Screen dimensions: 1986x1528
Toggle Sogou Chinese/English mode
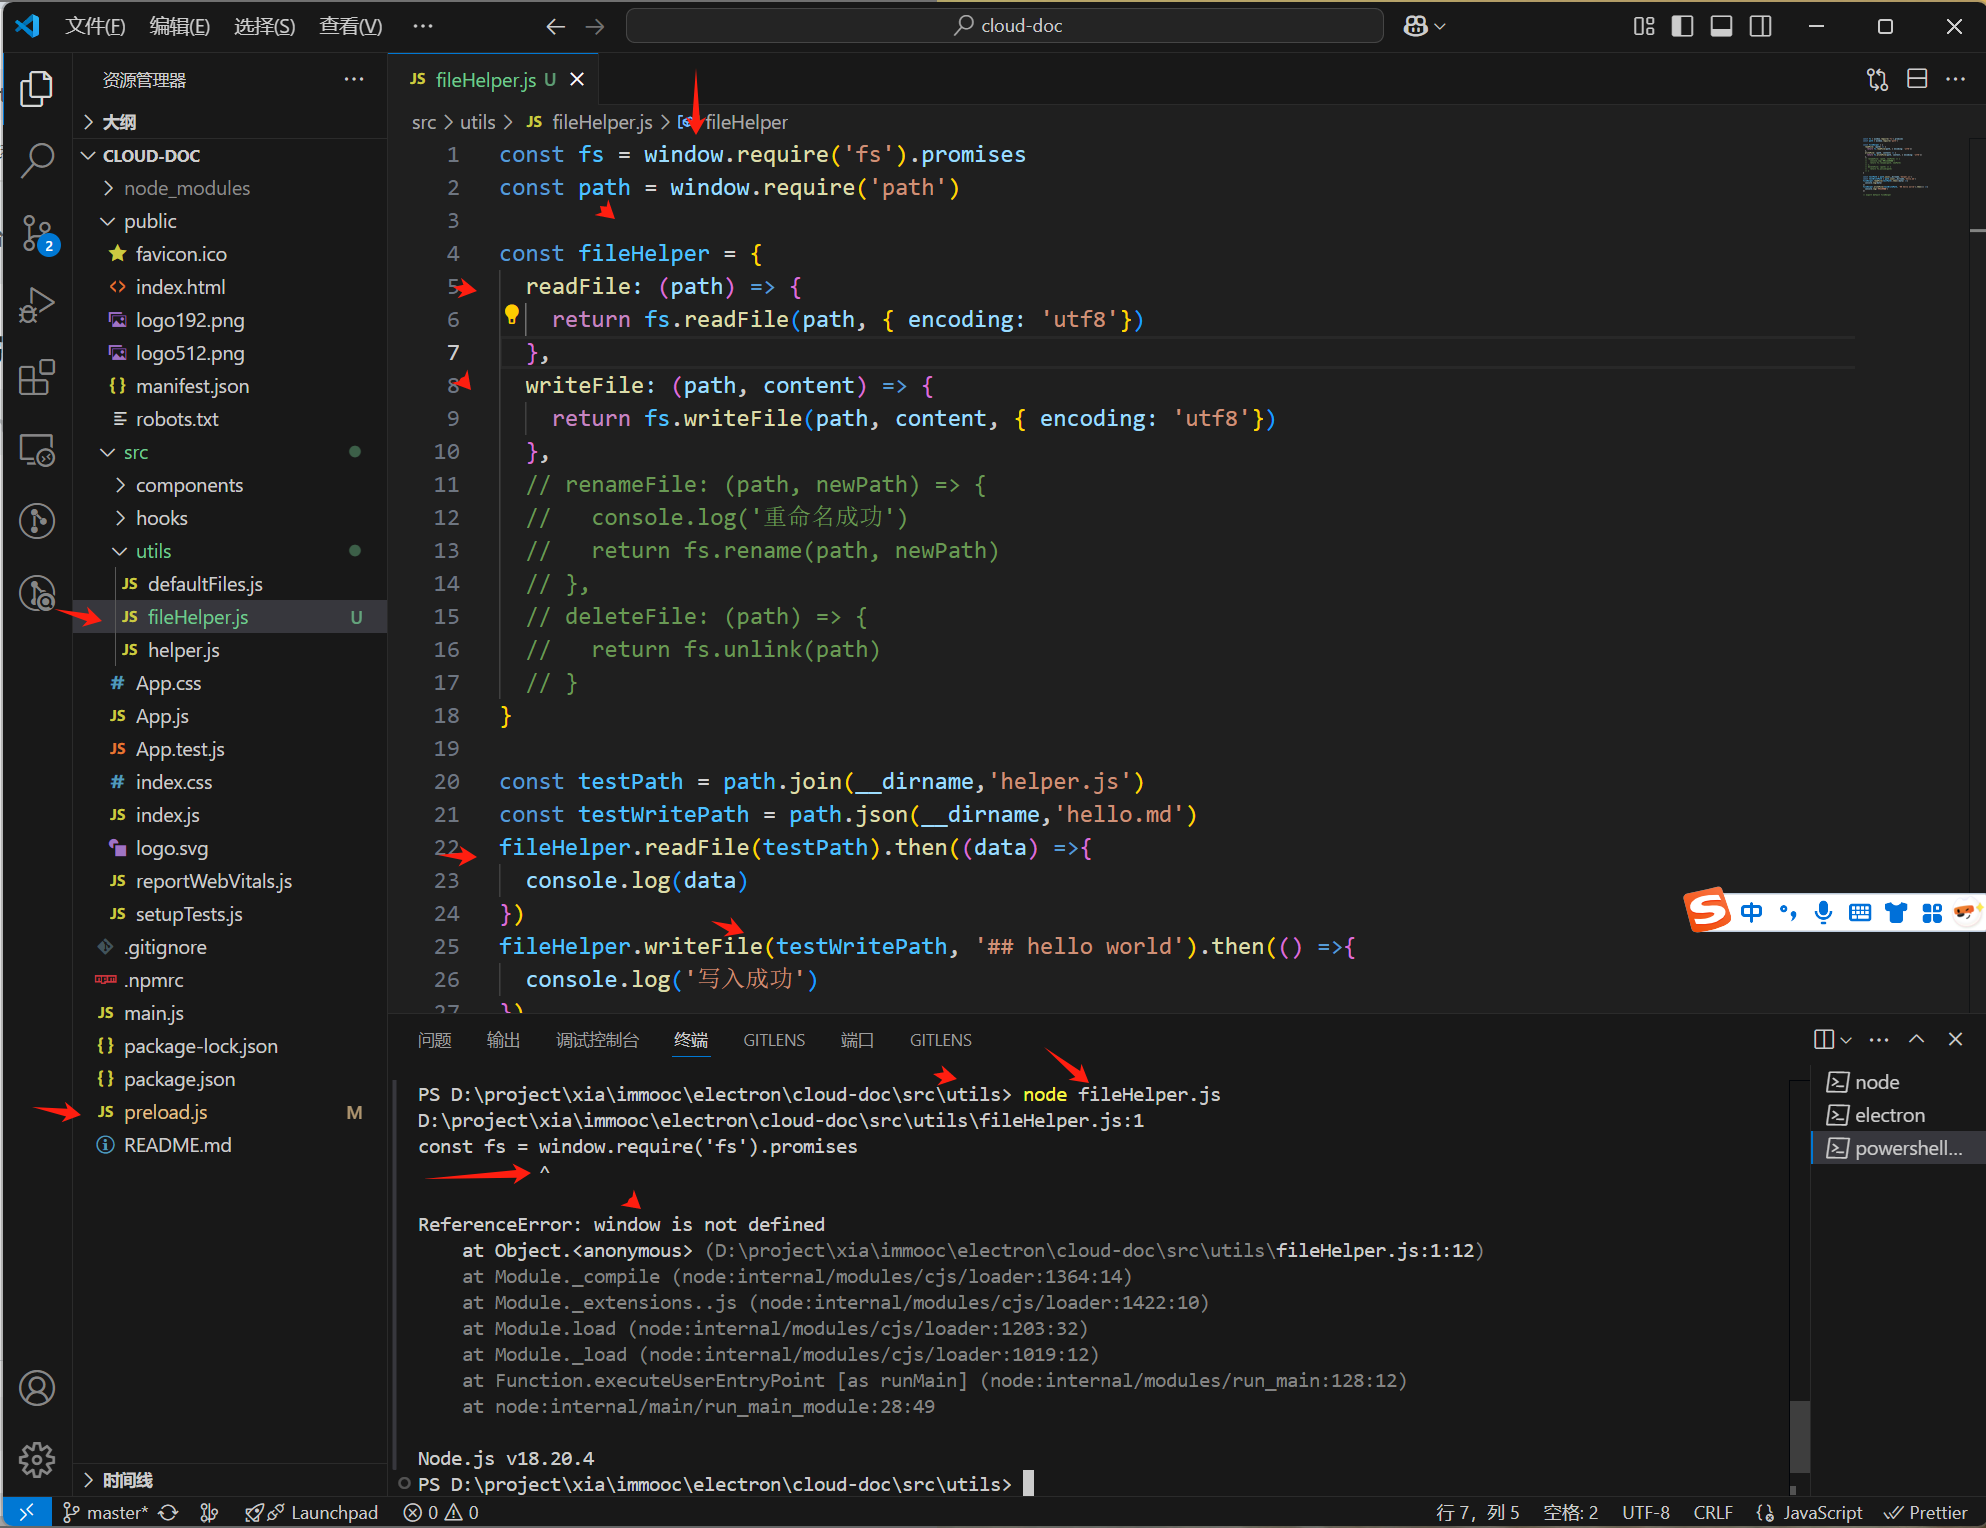pos(1751,912)
